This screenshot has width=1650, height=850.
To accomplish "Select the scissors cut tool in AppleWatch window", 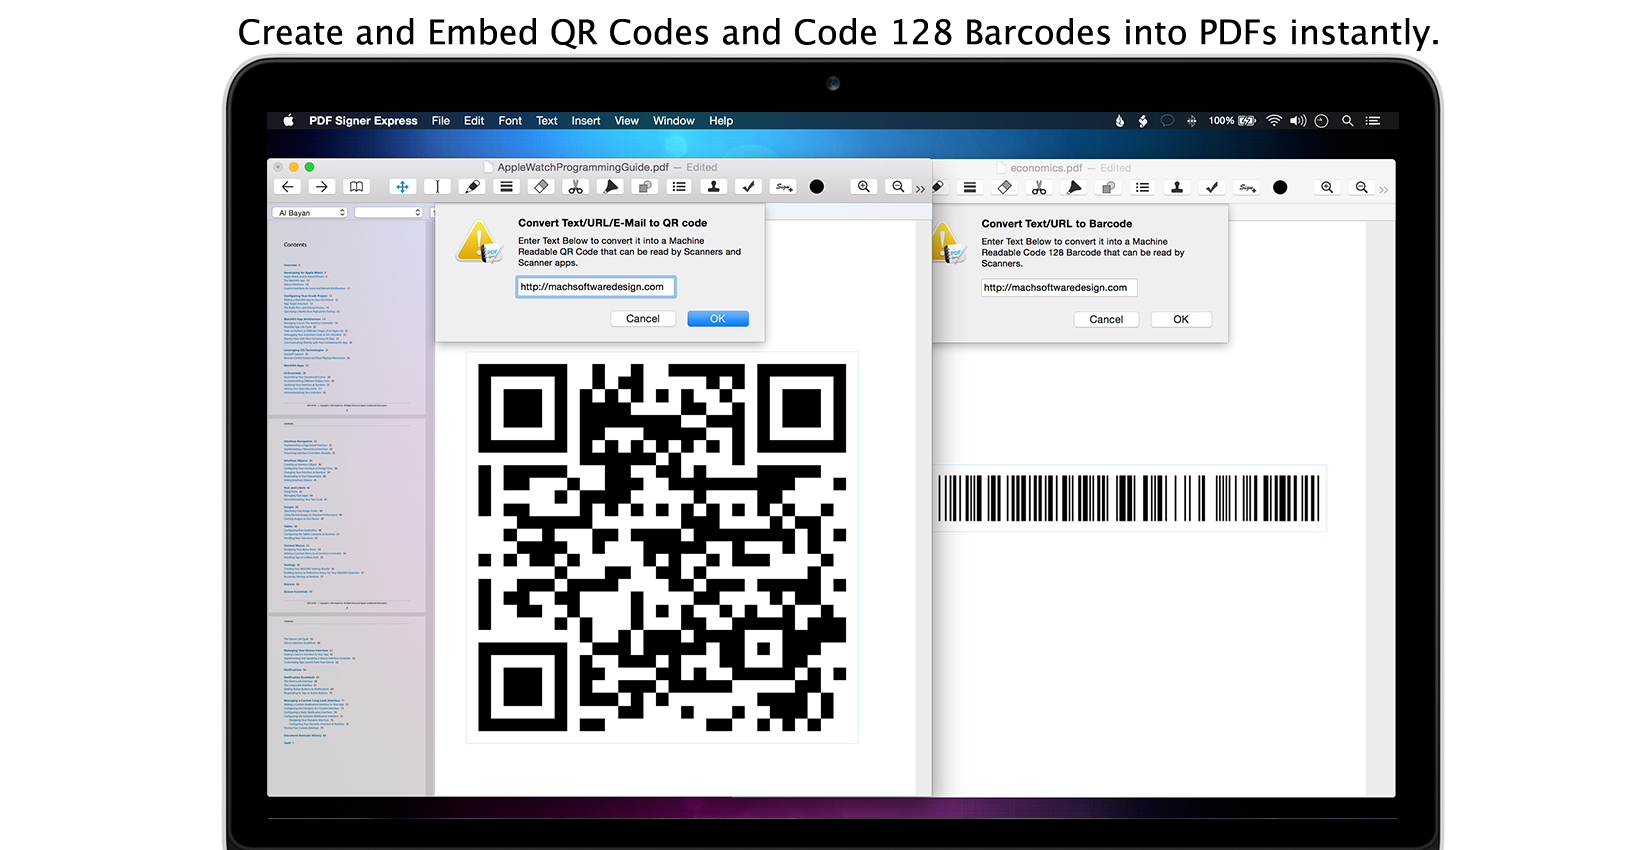I will pyautogui.click(x=575, y=187).
